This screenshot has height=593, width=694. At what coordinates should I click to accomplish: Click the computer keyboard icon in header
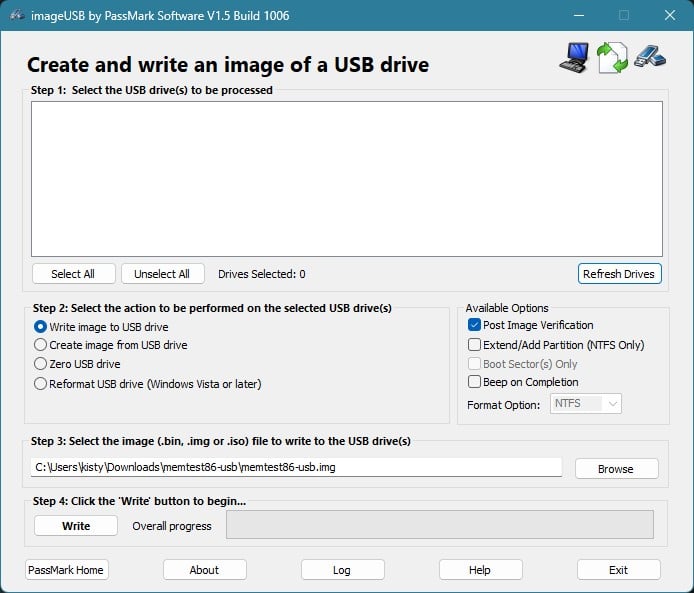(574, 58)
